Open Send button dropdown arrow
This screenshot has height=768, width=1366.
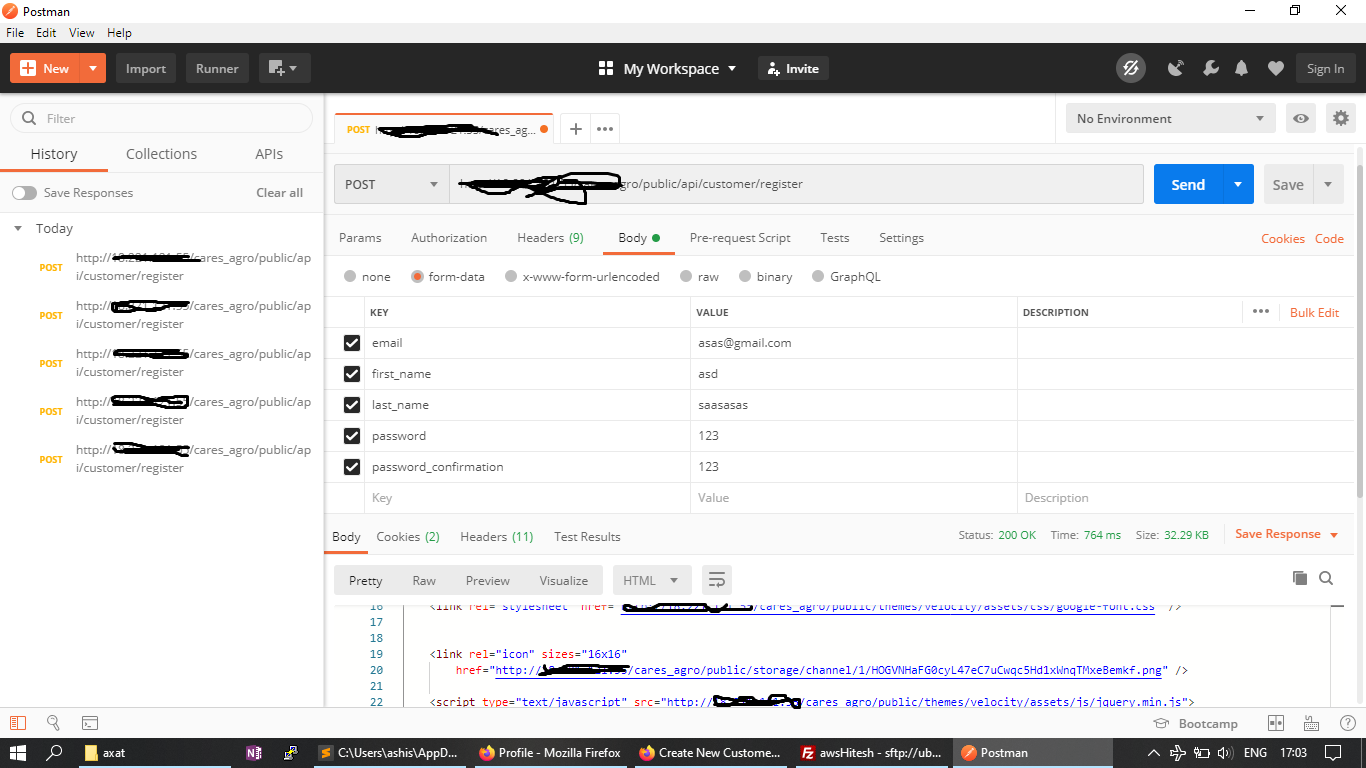tap(1238, 184)
